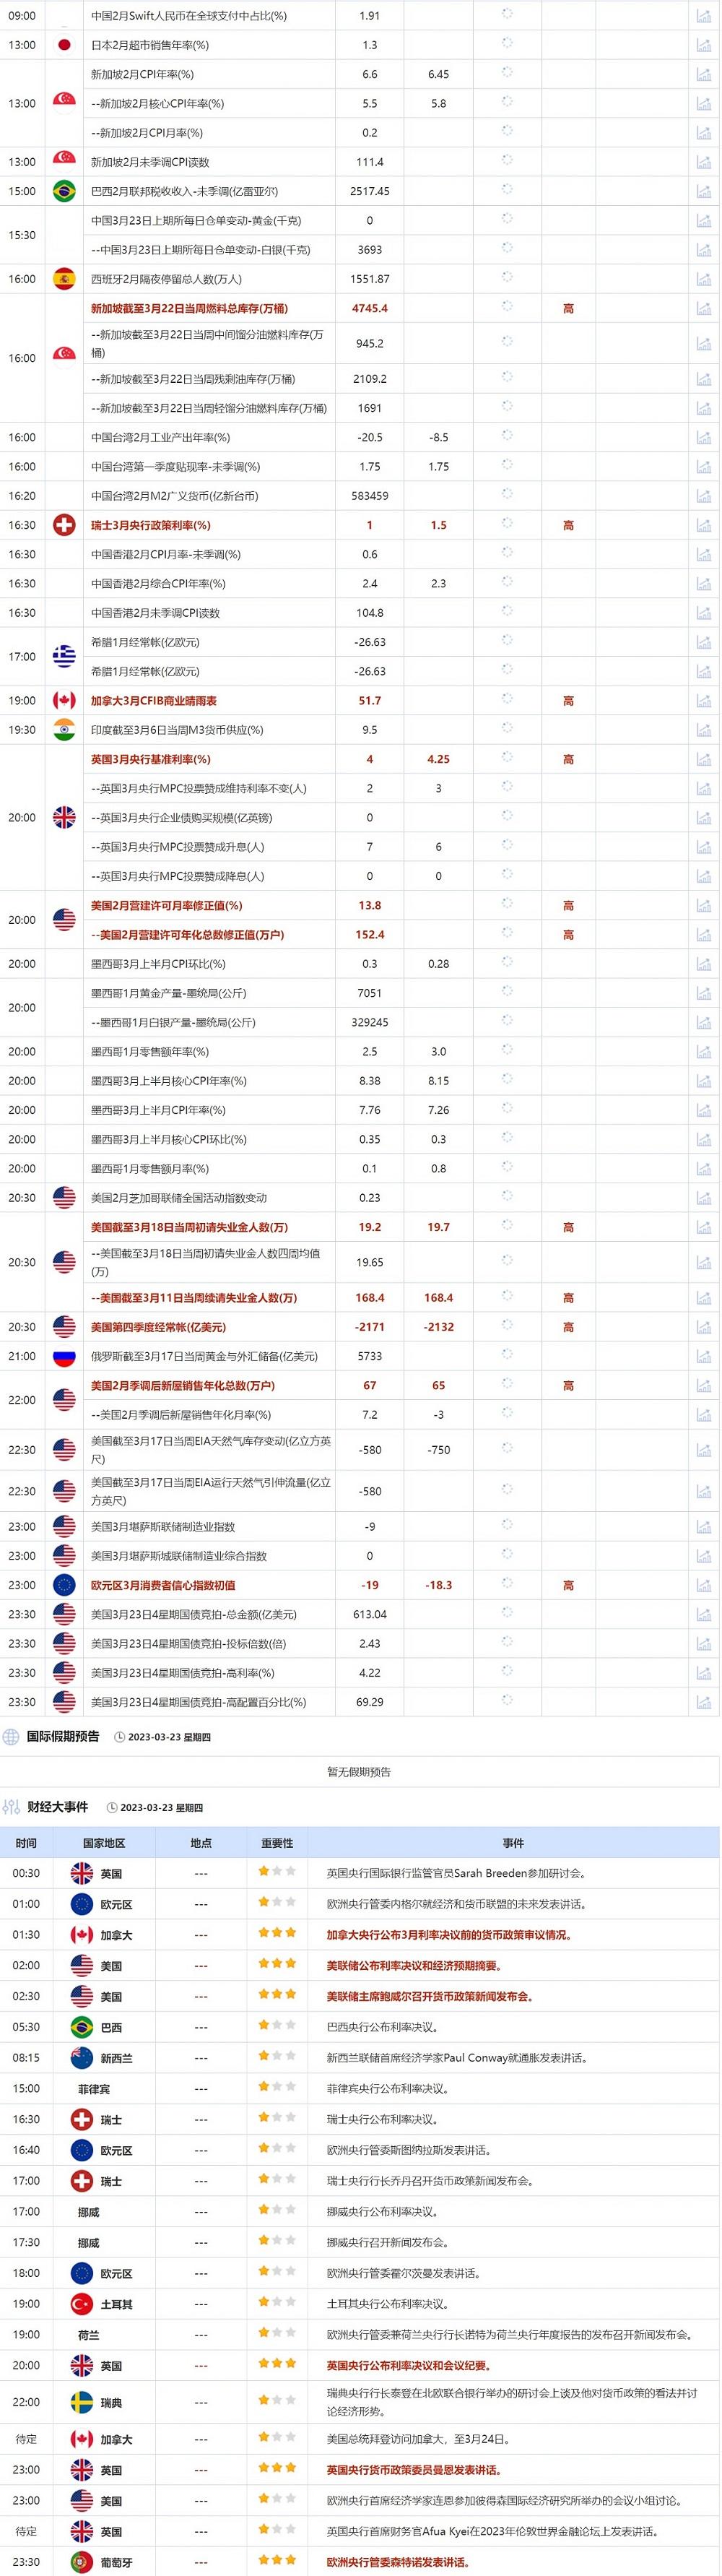
Task: Open chart icon for 加拿大3月CFIB商业晴雨表 row
Action: click(x=704, y=701)
